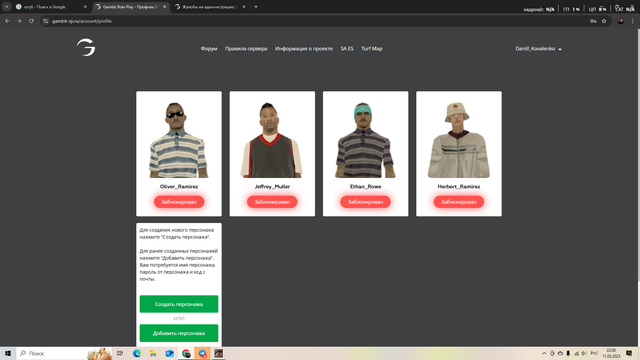Open File Explorer from the taskbar
The image size is (640, 360).
coord(153,353)
